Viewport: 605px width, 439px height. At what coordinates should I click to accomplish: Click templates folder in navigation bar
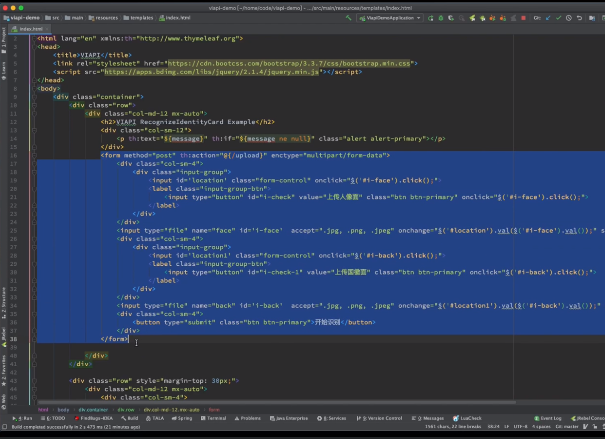click(x=138, y=18)
